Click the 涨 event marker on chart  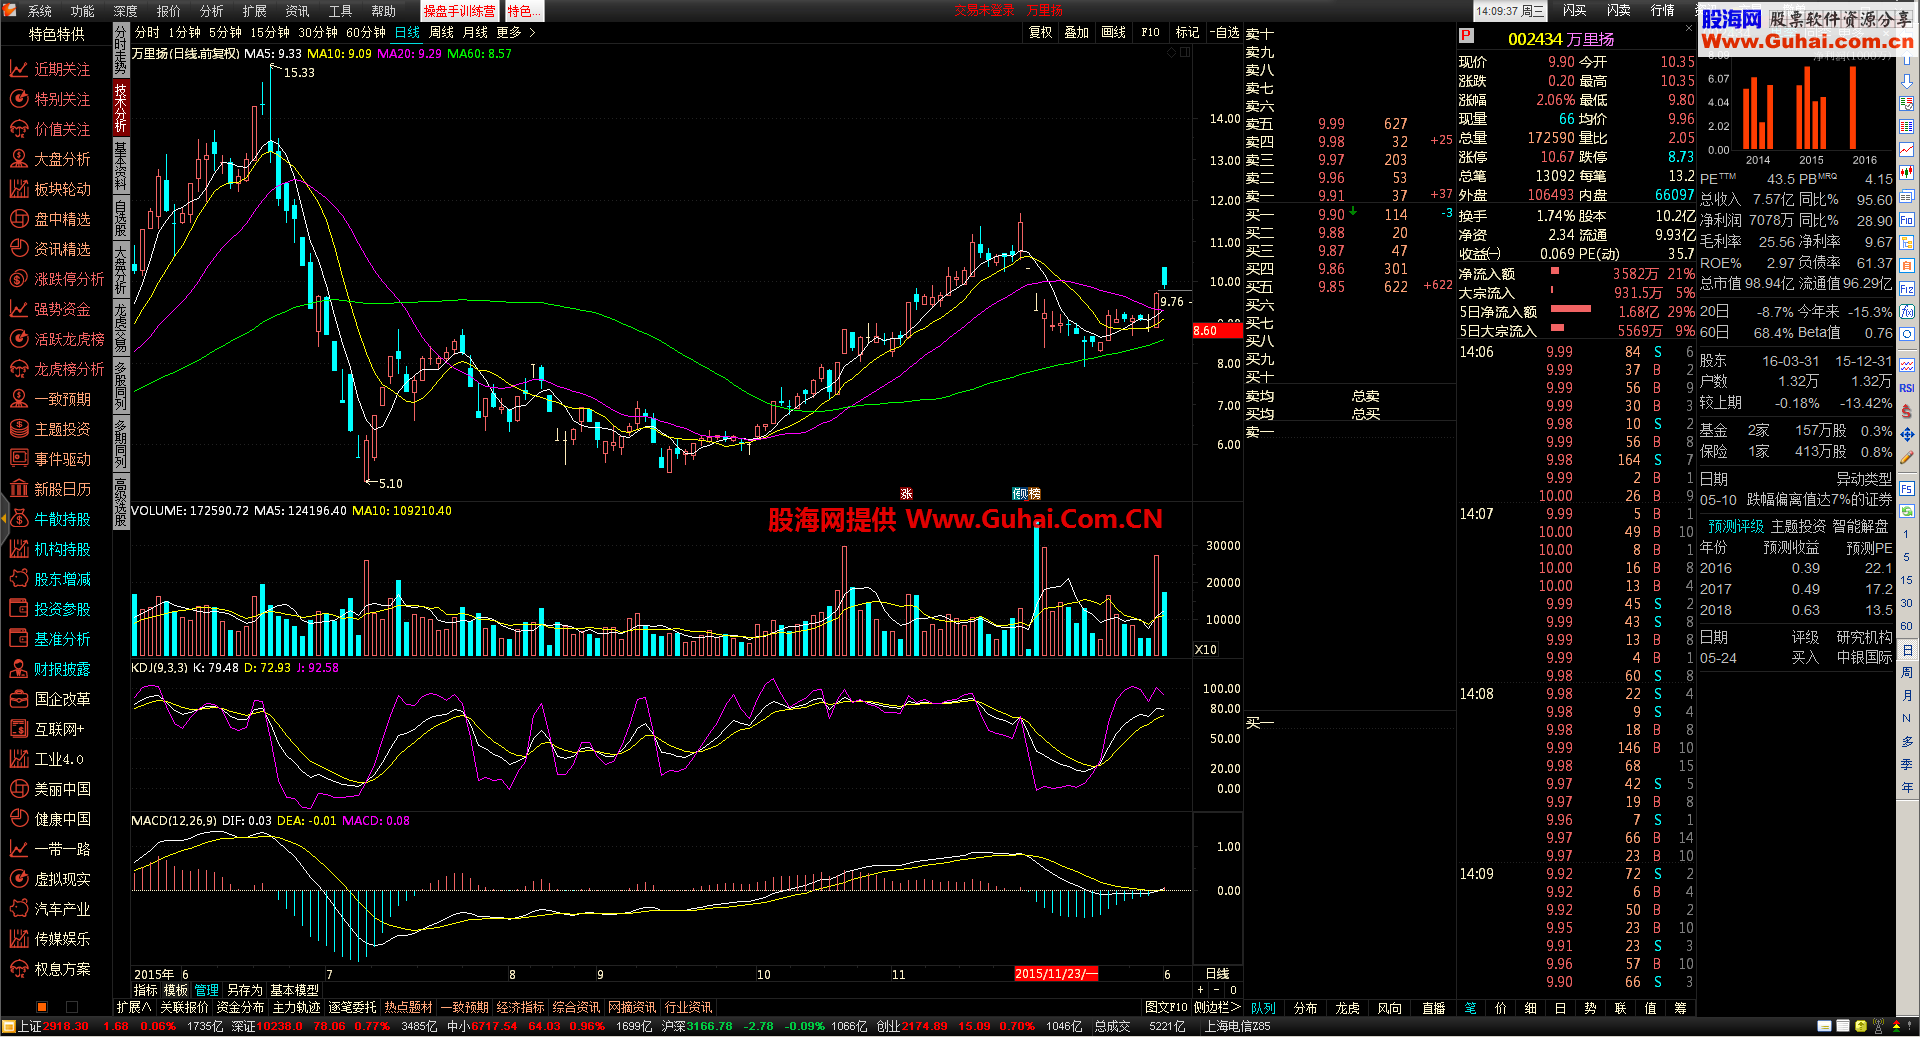906,493
